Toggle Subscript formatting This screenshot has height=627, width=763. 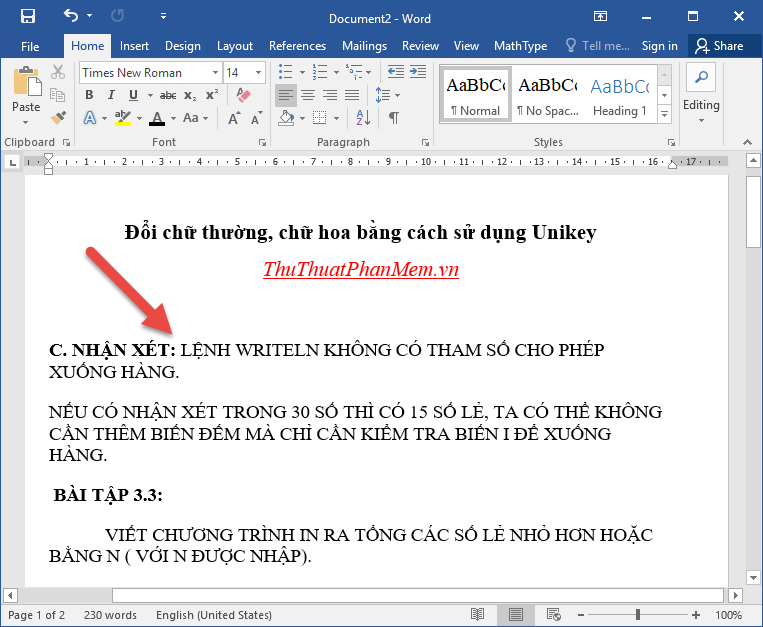pyautogui.click(x=190, y=95)
